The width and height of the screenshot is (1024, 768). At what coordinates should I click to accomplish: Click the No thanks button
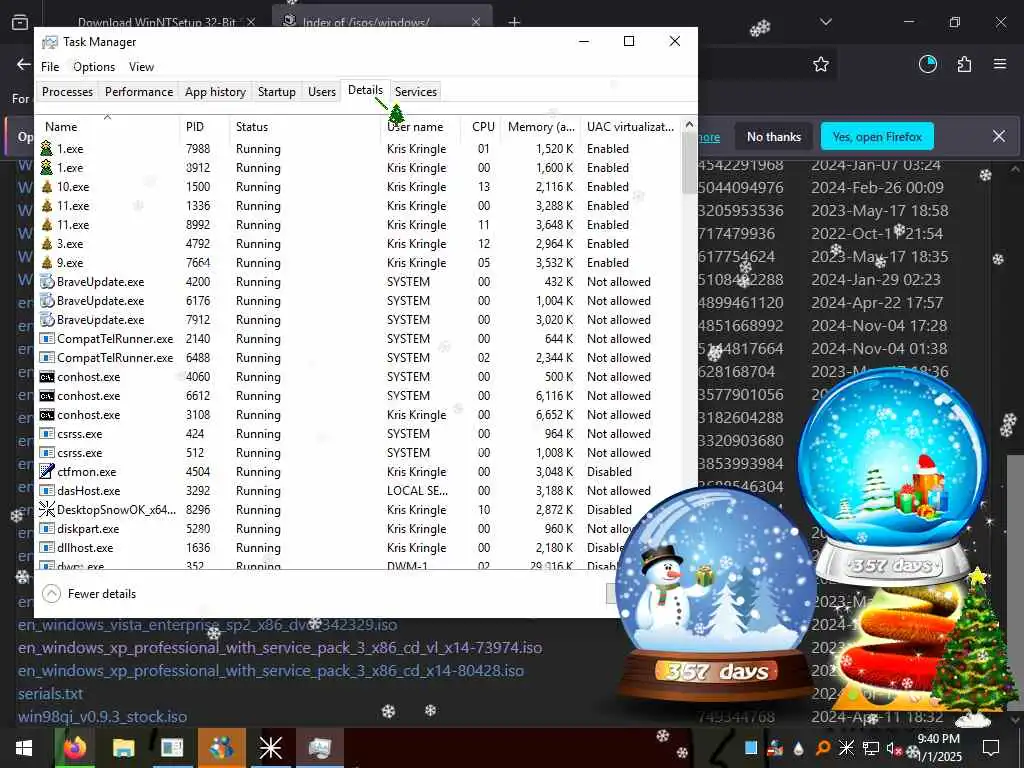coord(774,136)
